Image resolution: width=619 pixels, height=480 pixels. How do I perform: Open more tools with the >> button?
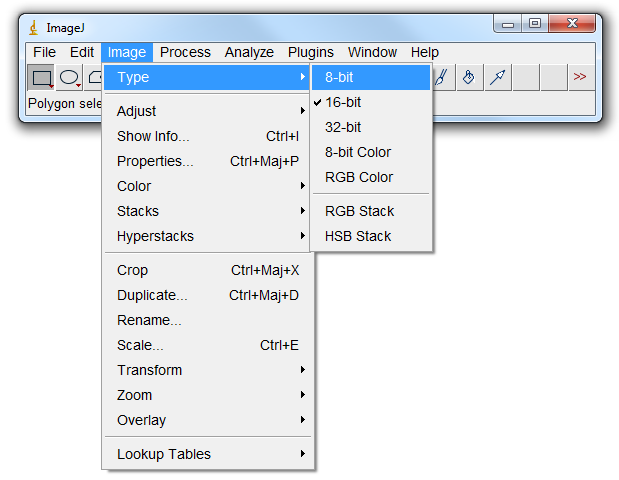pos(580,77)
